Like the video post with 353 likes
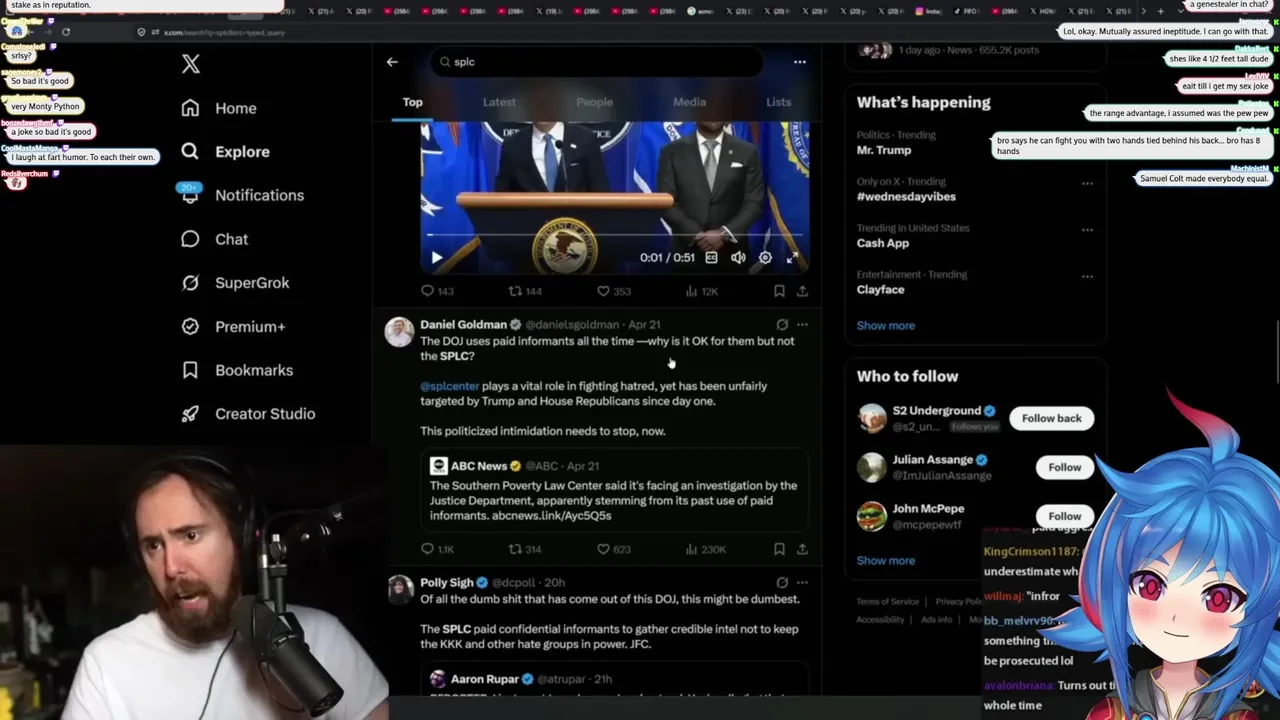Screen dimensions: 1280x720 [x=613, y=291]
